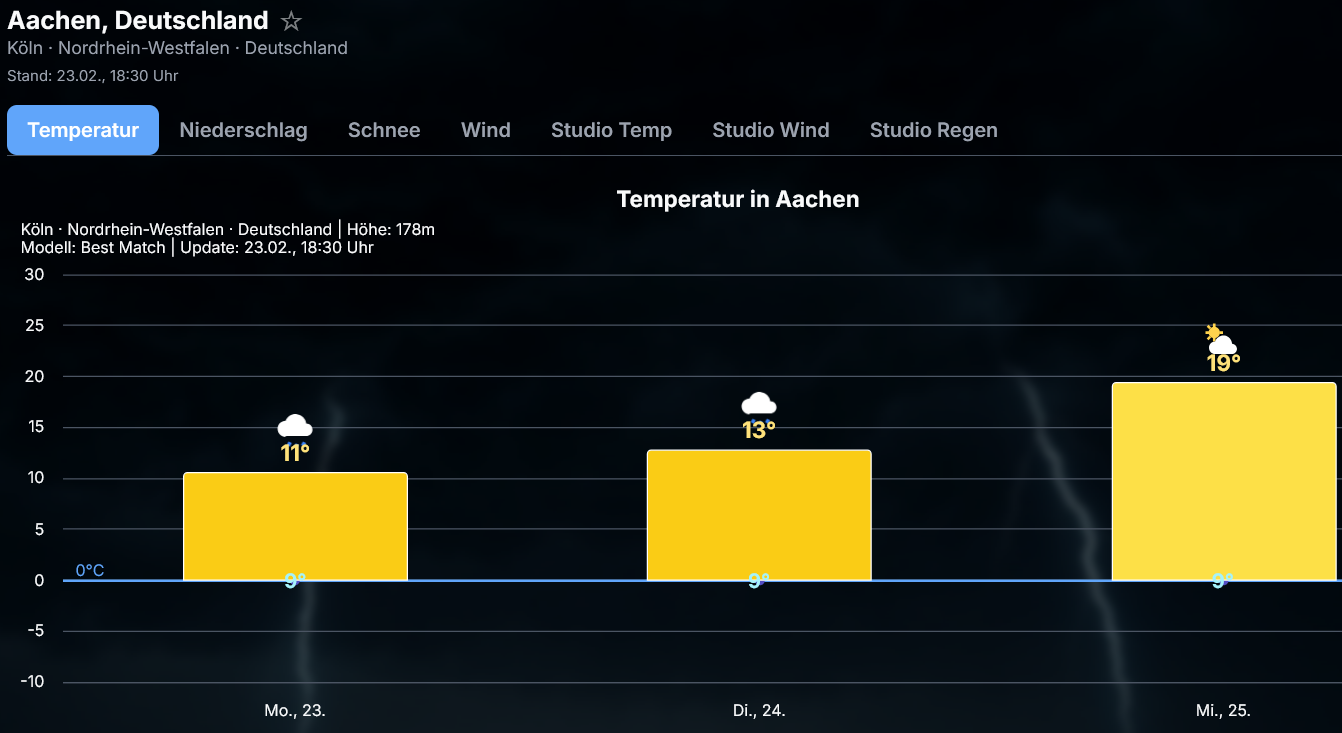Click the Mi., 25. day label
Viewport: 1342px width, 733px height.
[1223, 711]
